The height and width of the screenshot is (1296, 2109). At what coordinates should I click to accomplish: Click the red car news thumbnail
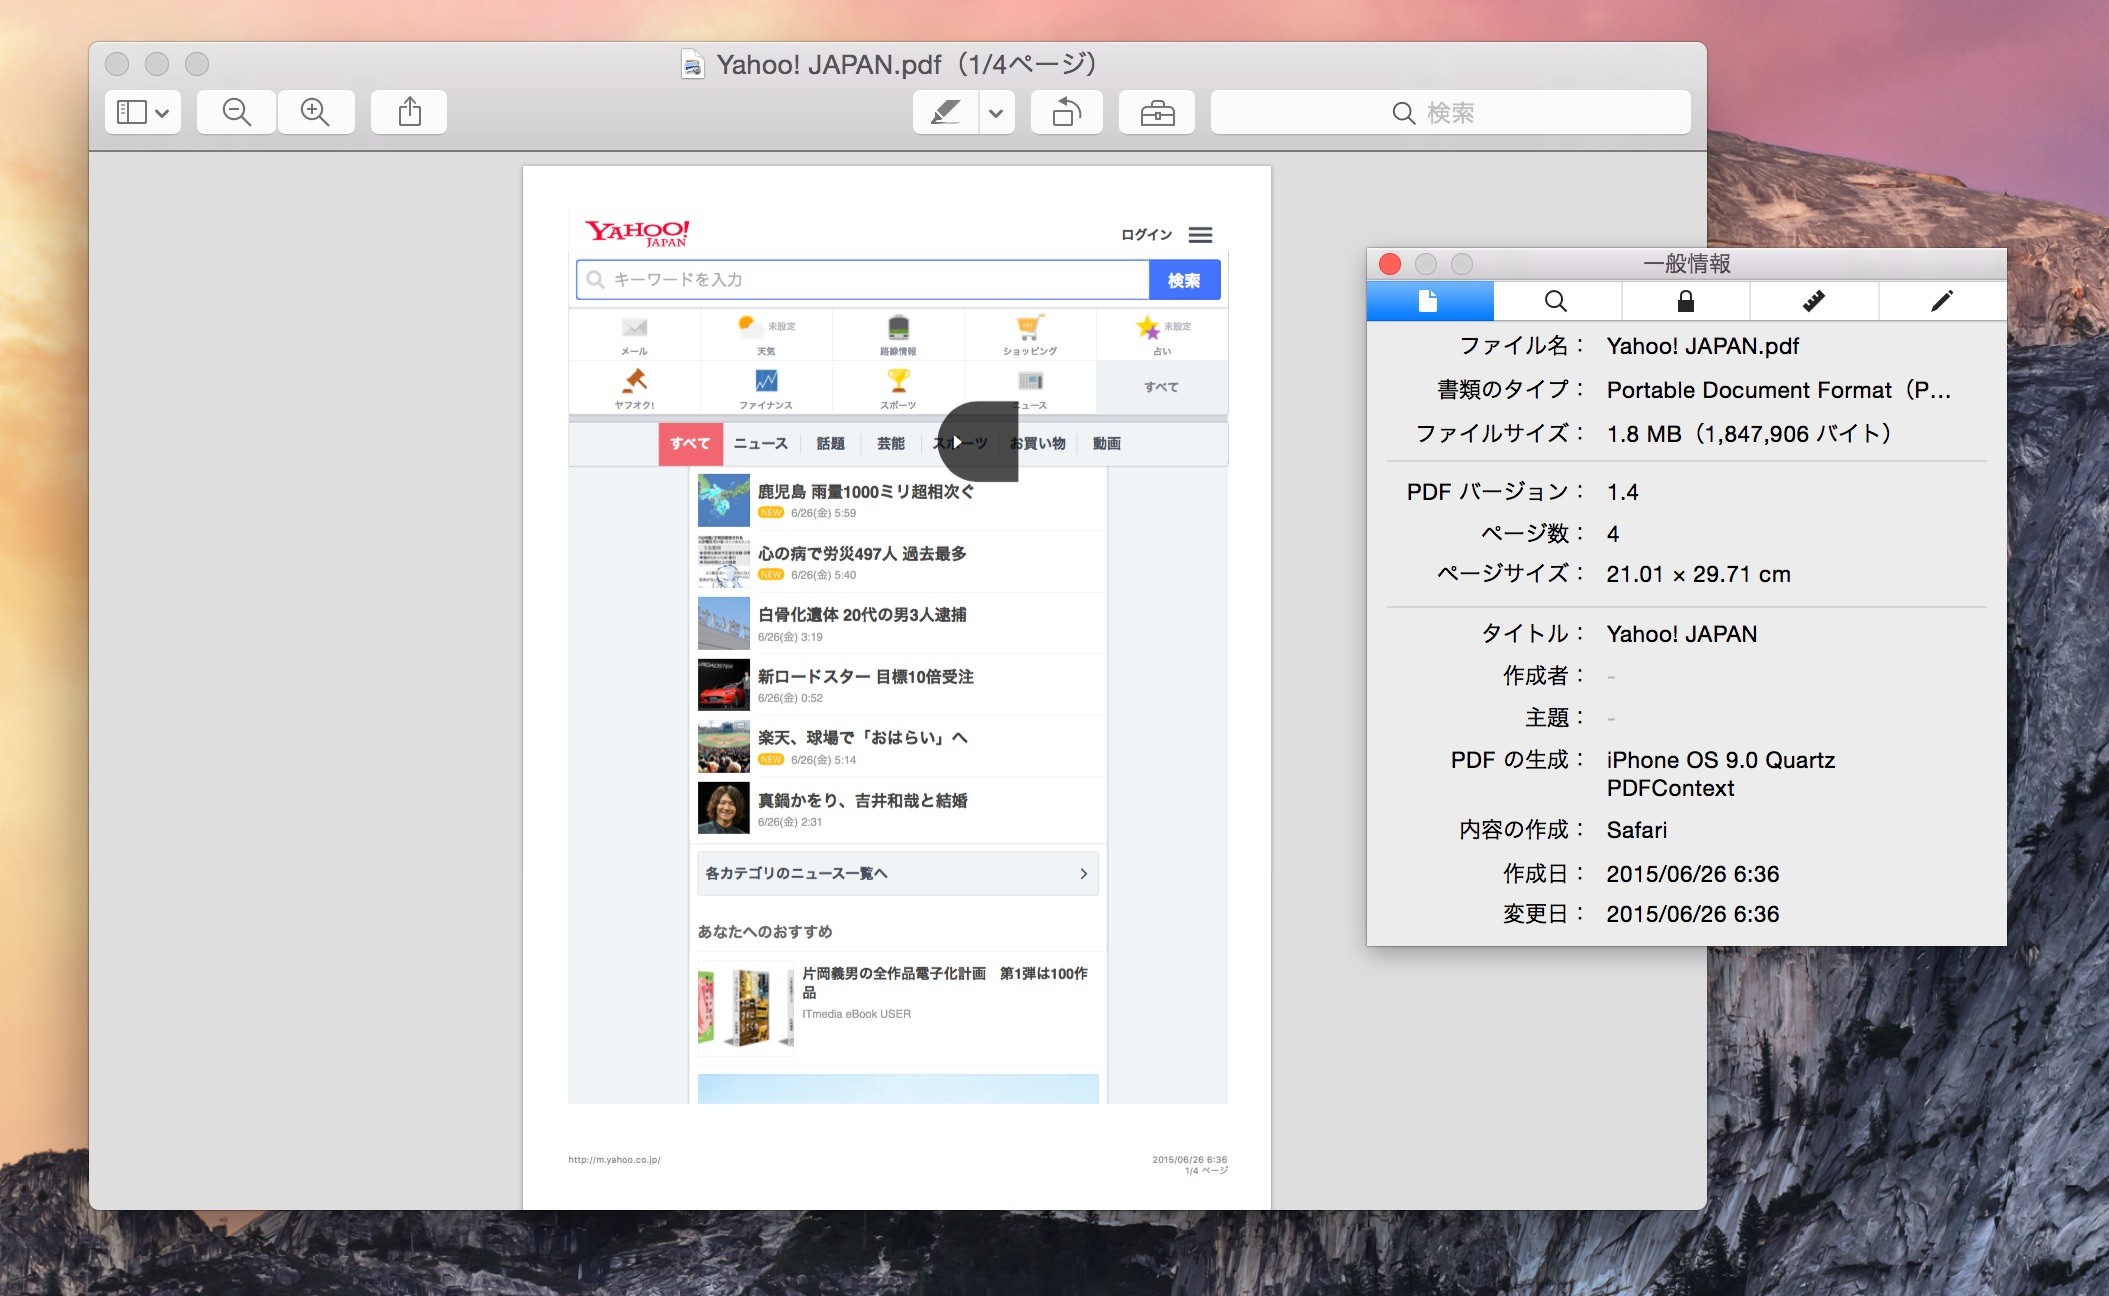(724, 684)
